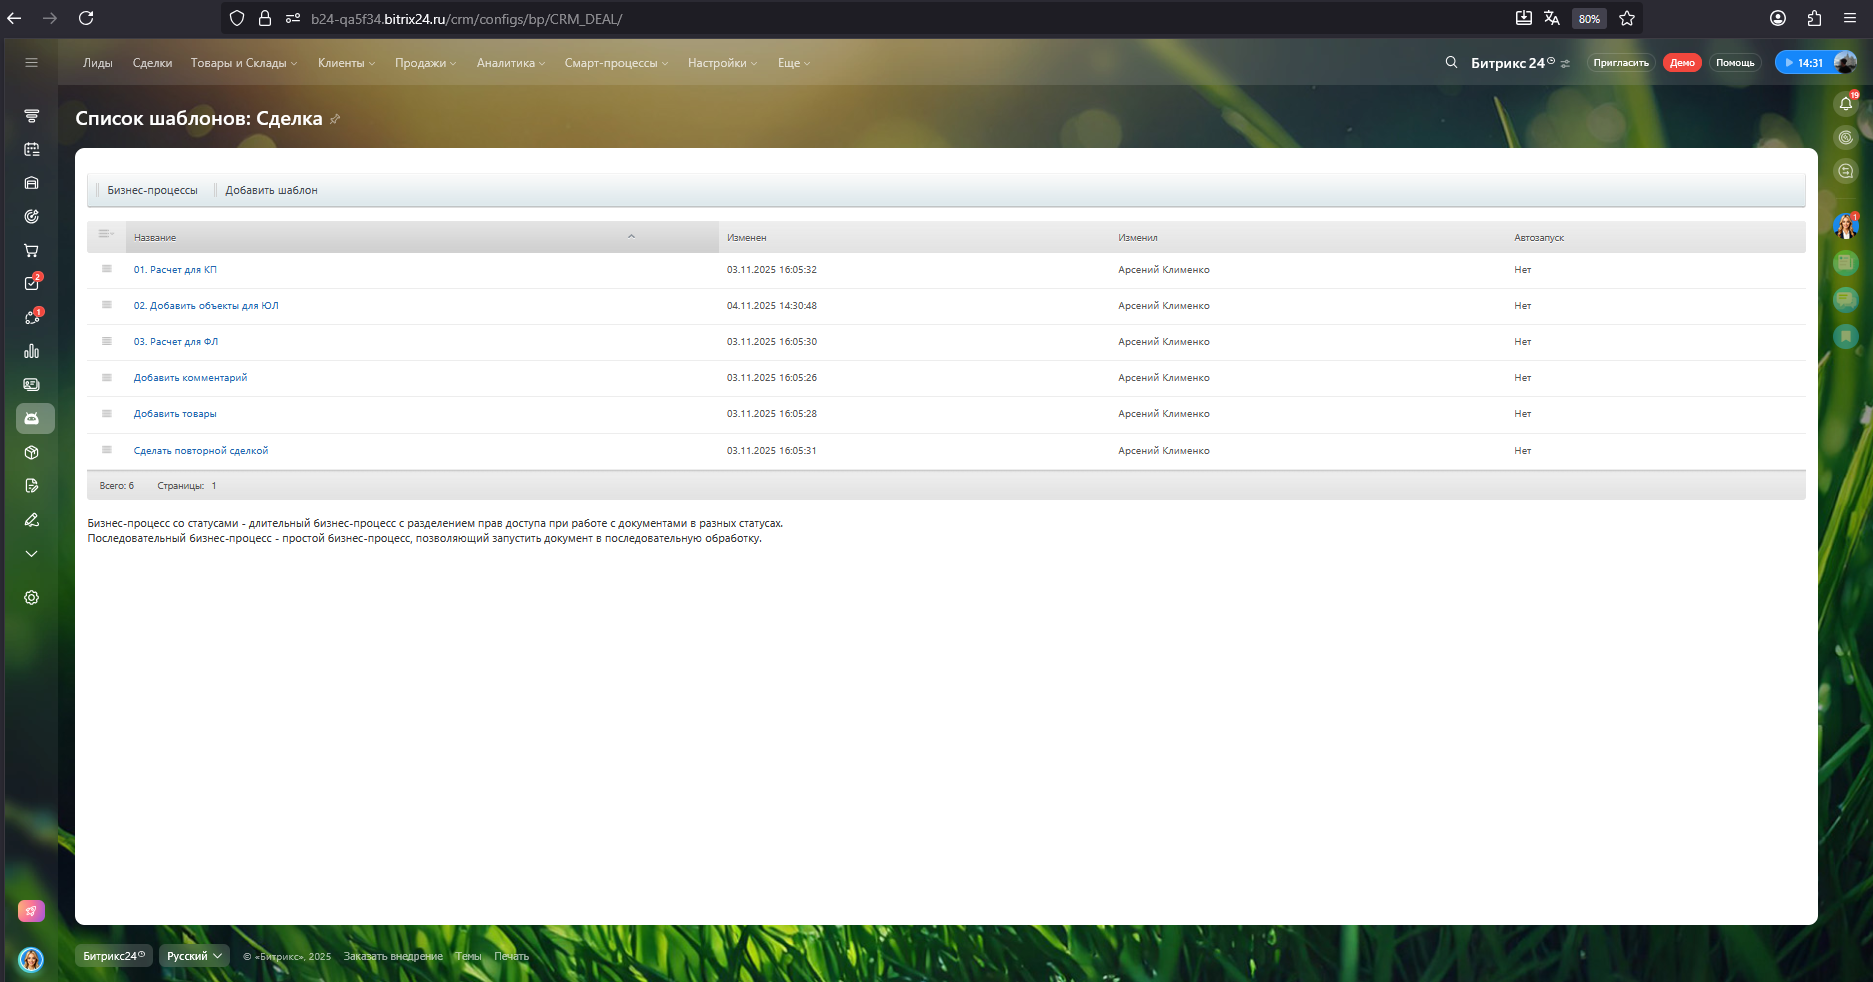Expand the Продажи menu

click(x=425, y=63)
